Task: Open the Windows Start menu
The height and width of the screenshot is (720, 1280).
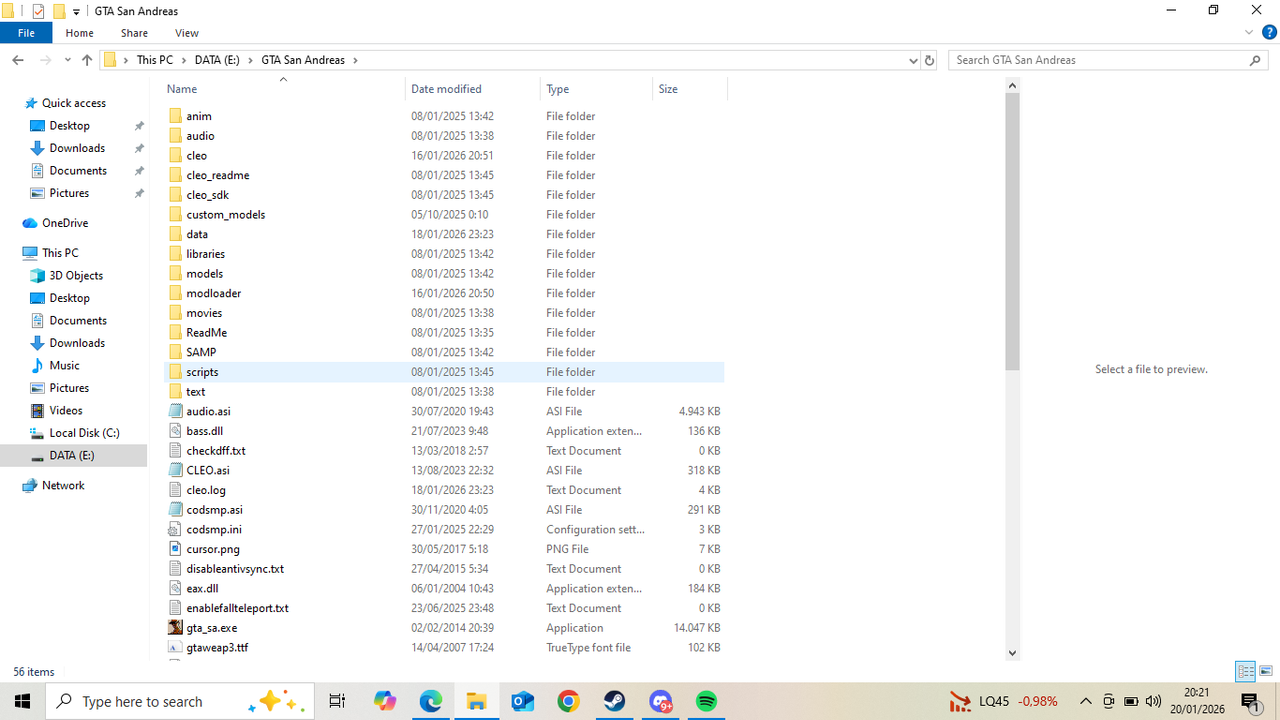Action: [22, 701]
